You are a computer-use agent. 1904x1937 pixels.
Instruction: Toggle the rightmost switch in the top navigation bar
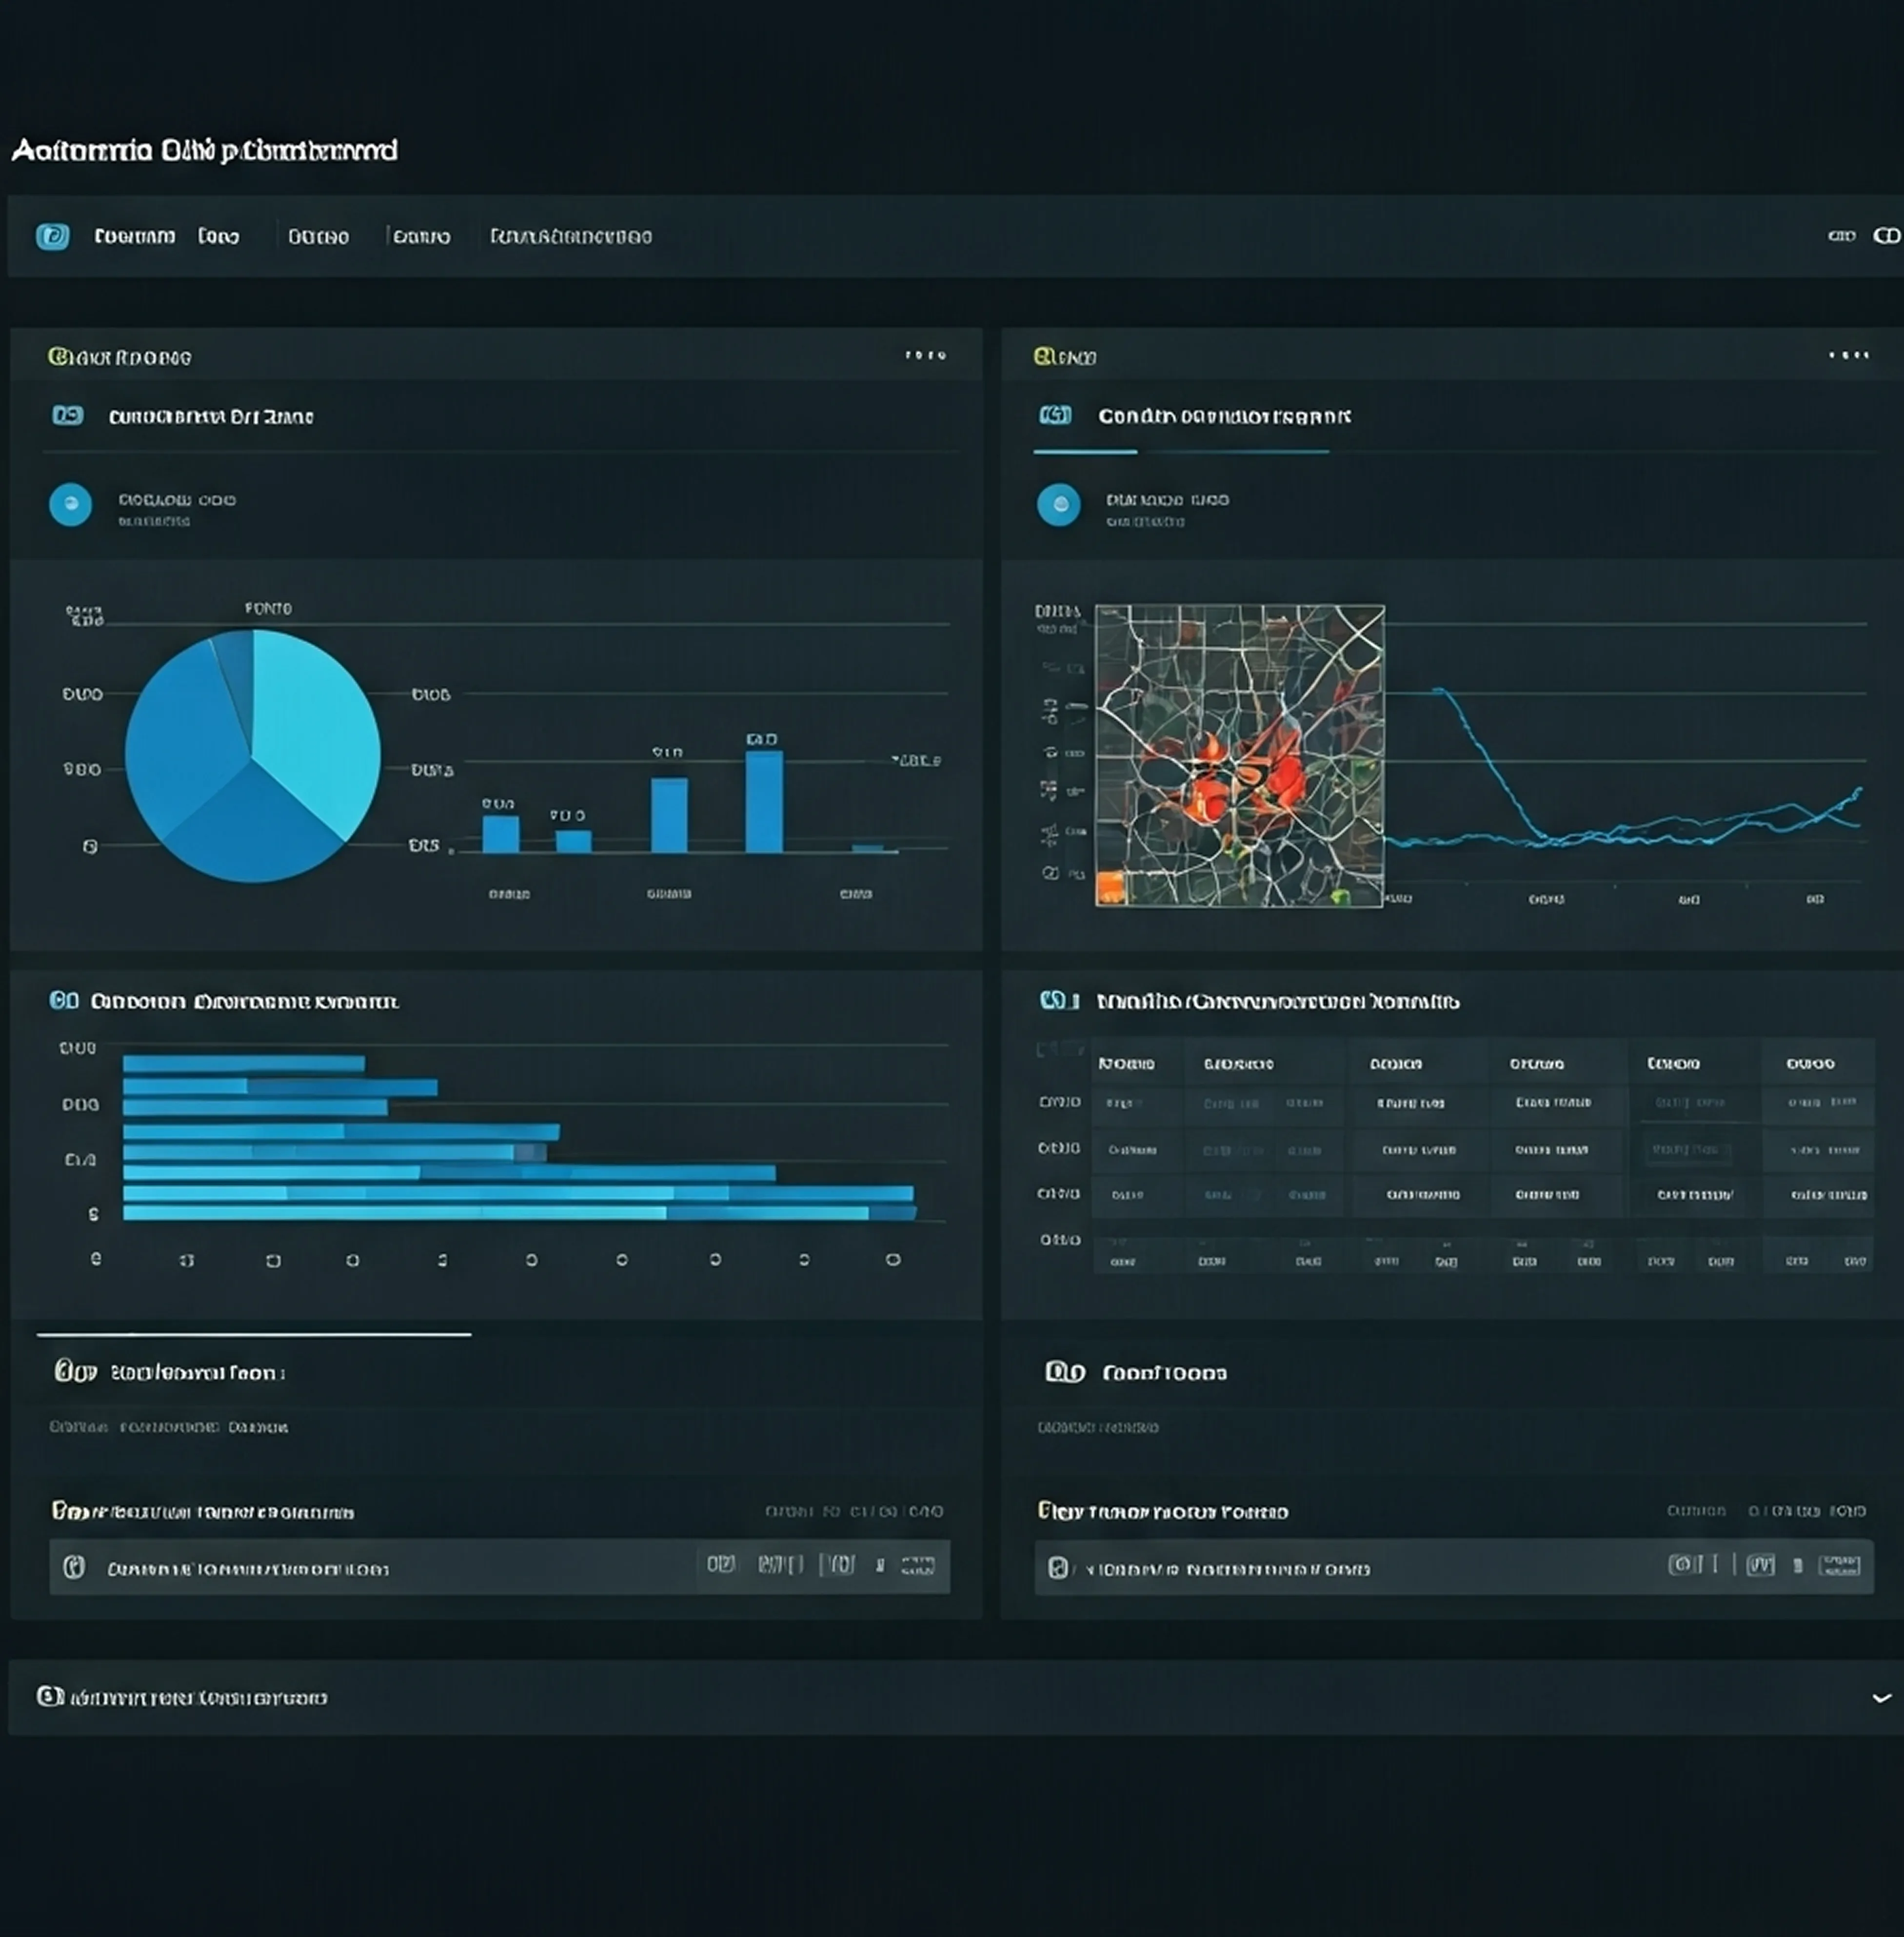point(1886,236)
